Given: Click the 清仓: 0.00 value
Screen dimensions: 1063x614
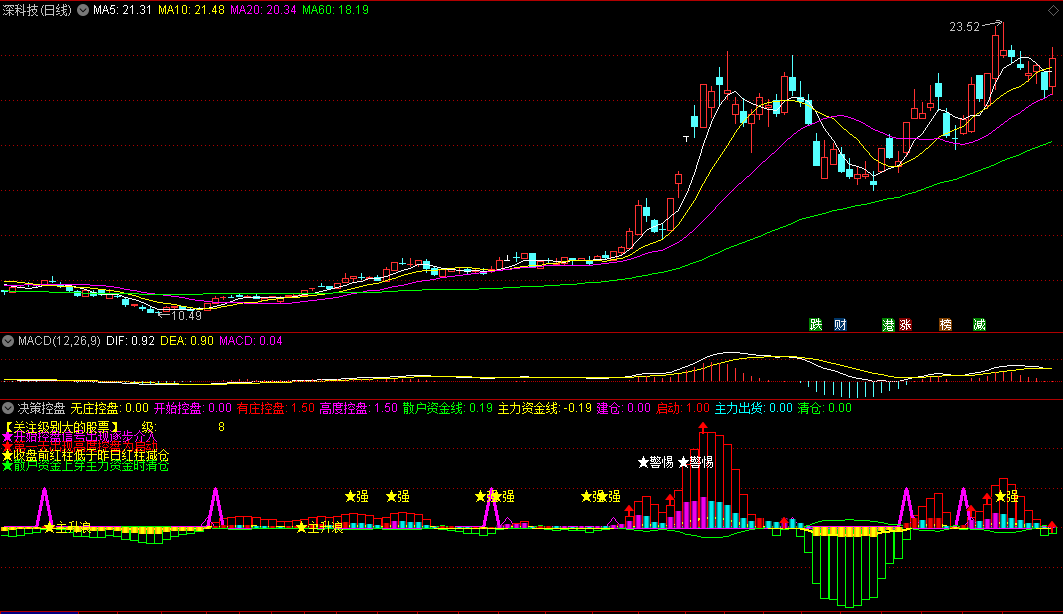Looking at the screenshot, I should pos(825,408).
